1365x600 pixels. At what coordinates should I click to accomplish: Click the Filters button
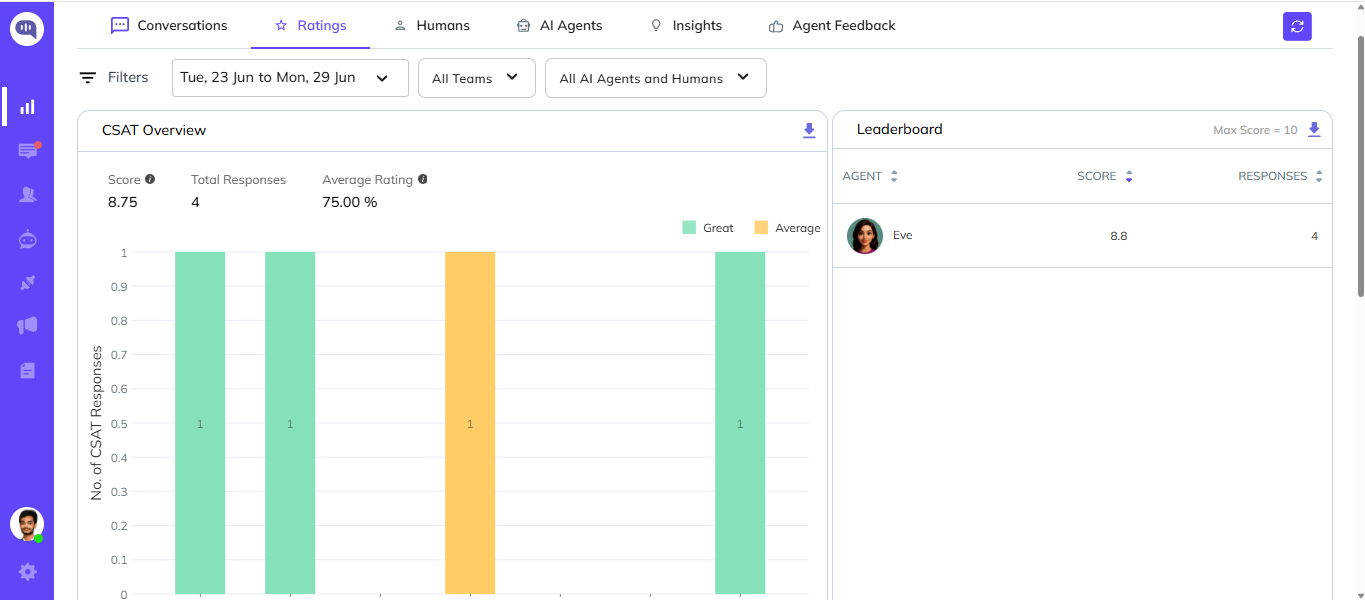[114, 77]
